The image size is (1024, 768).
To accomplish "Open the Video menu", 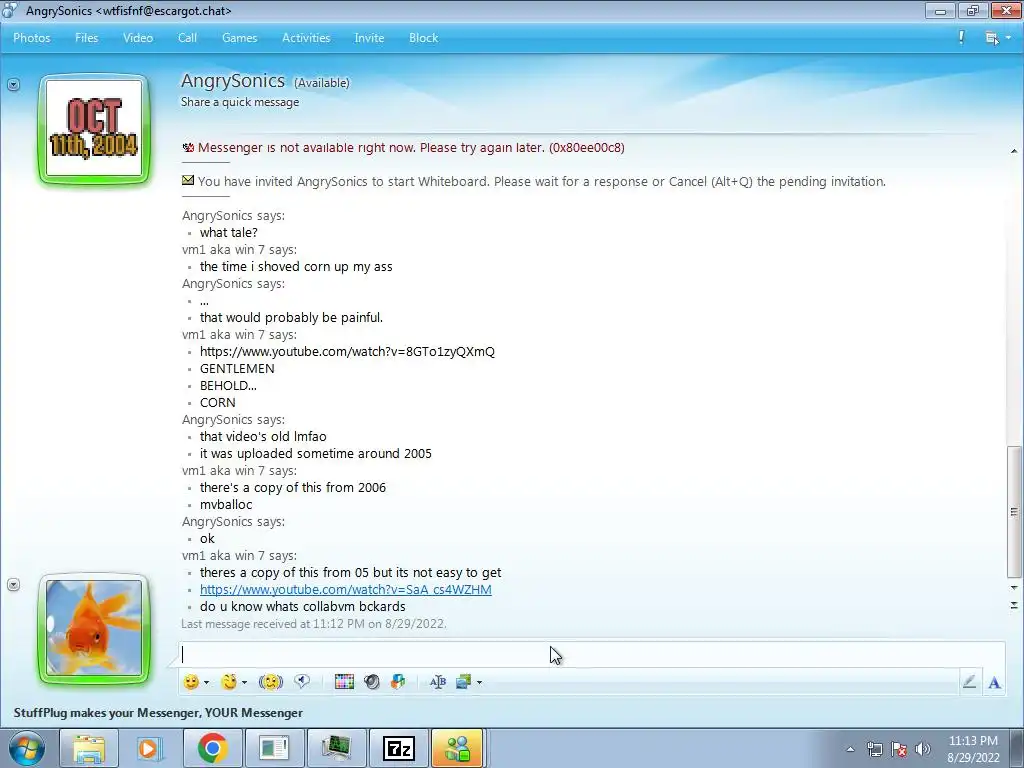I will point(138,38).
